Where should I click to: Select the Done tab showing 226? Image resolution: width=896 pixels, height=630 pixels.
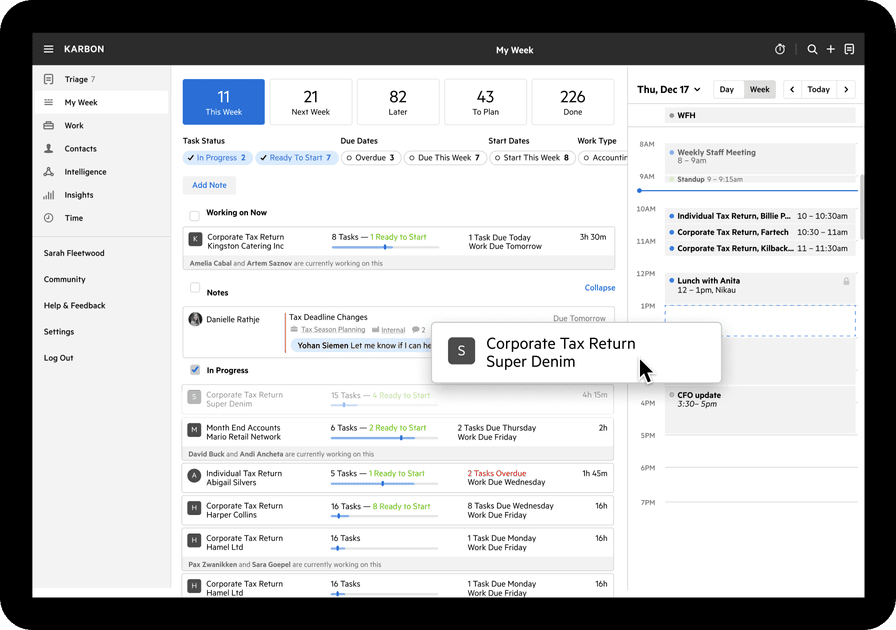click(x=573, y=101)
